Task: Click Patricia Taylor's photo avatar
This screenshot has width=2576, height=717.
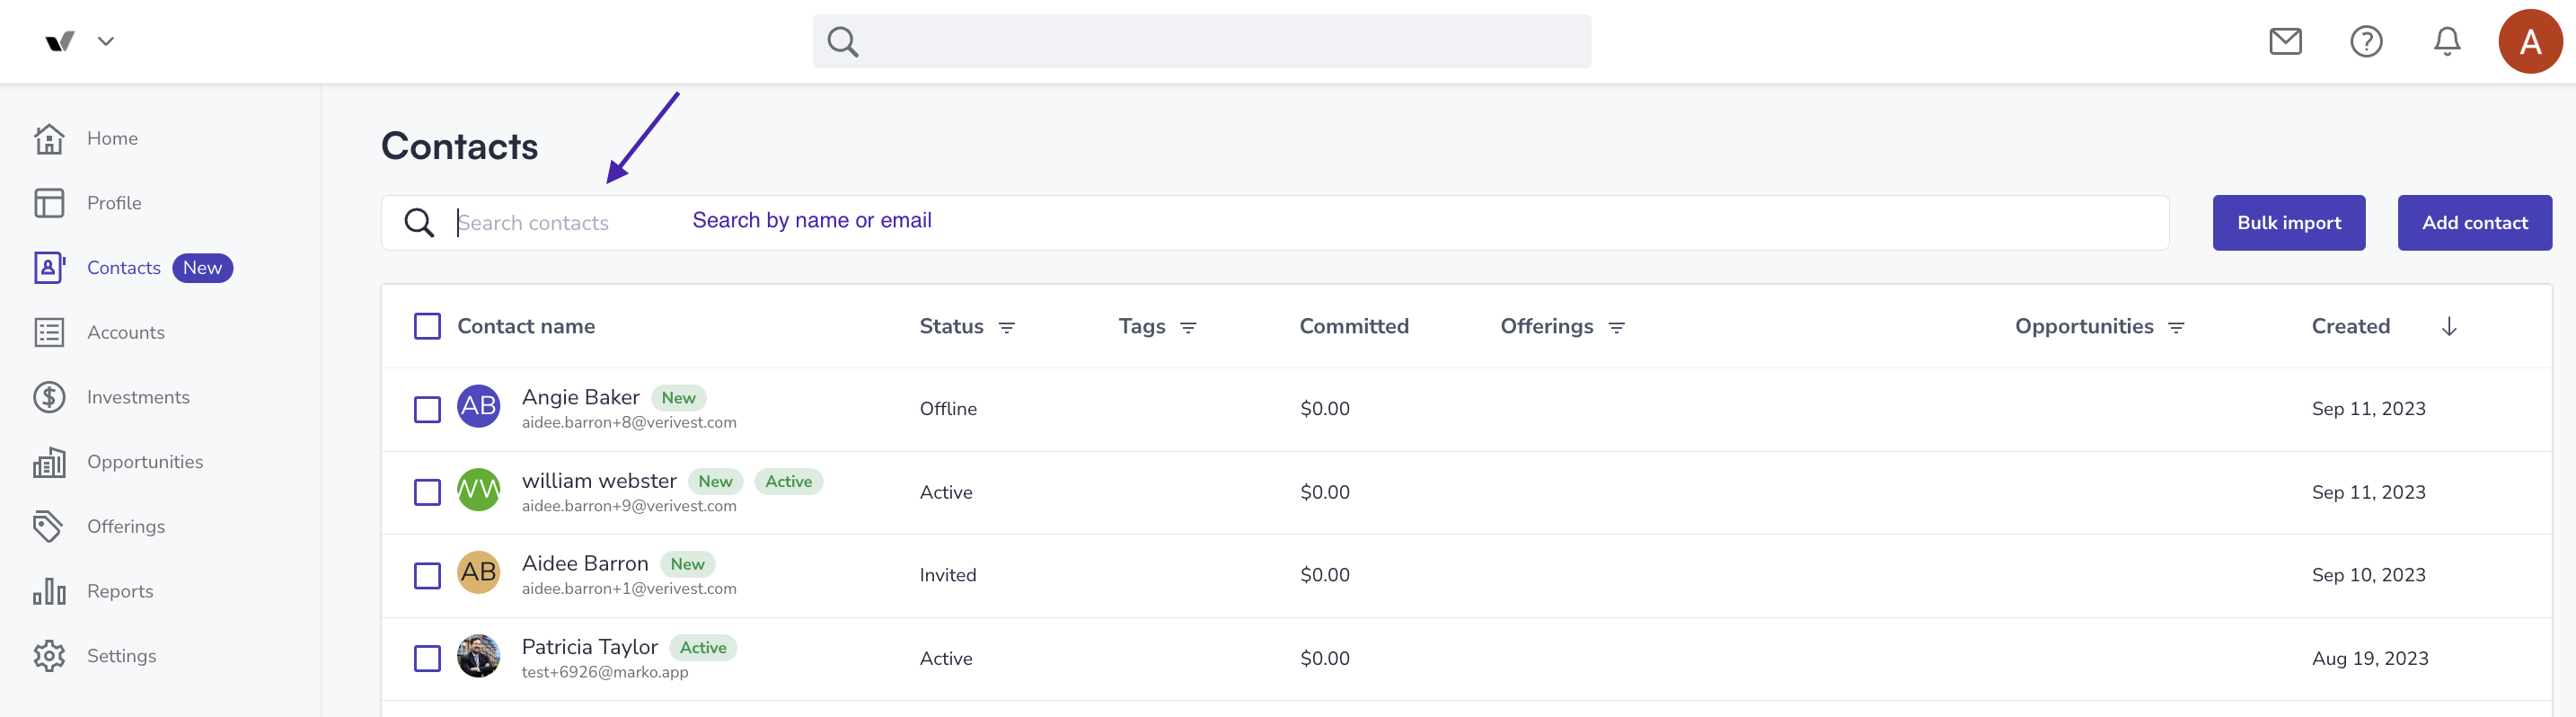Action: (x=478, y=656)
